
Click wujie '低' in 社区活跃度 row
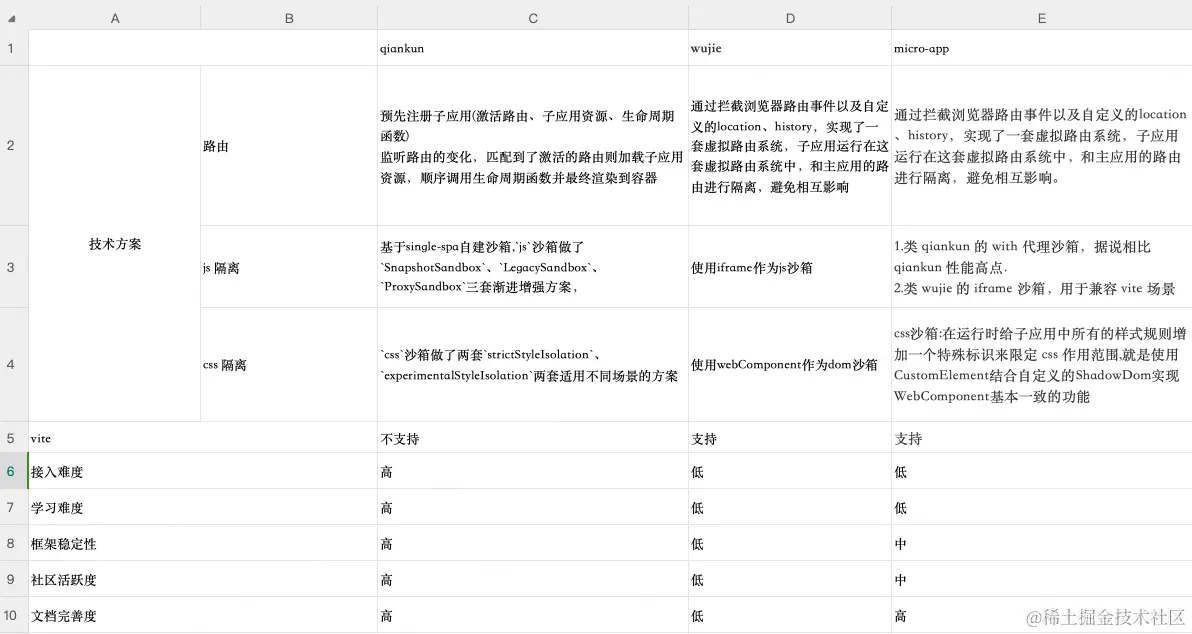point(790,579)
